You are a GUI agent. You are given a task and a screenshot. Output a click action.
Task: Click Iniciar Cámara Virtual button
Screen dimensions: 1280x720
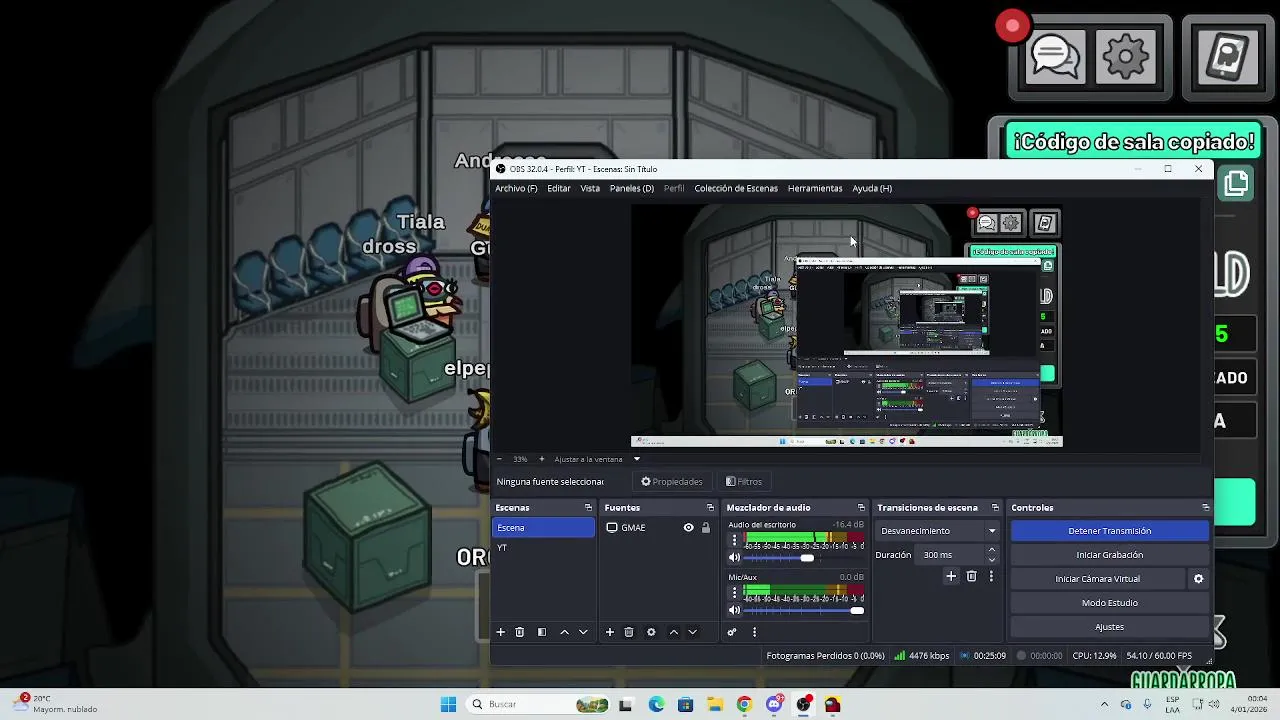click(x=1097, y=579)
